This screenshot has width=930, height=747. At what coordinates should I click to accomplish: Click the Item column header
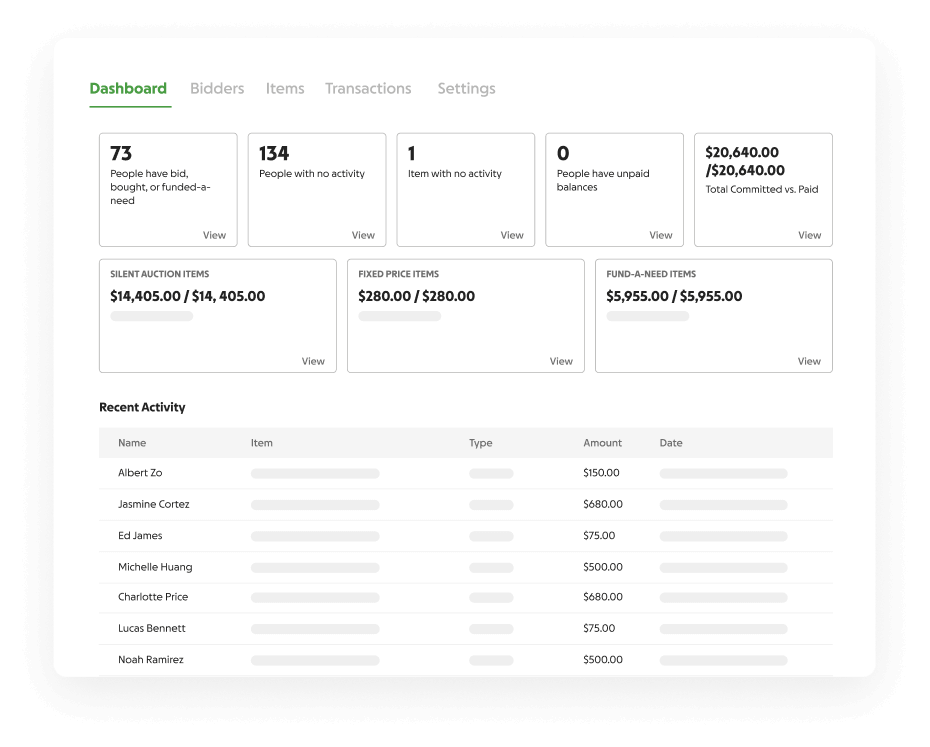coord(262,443)
